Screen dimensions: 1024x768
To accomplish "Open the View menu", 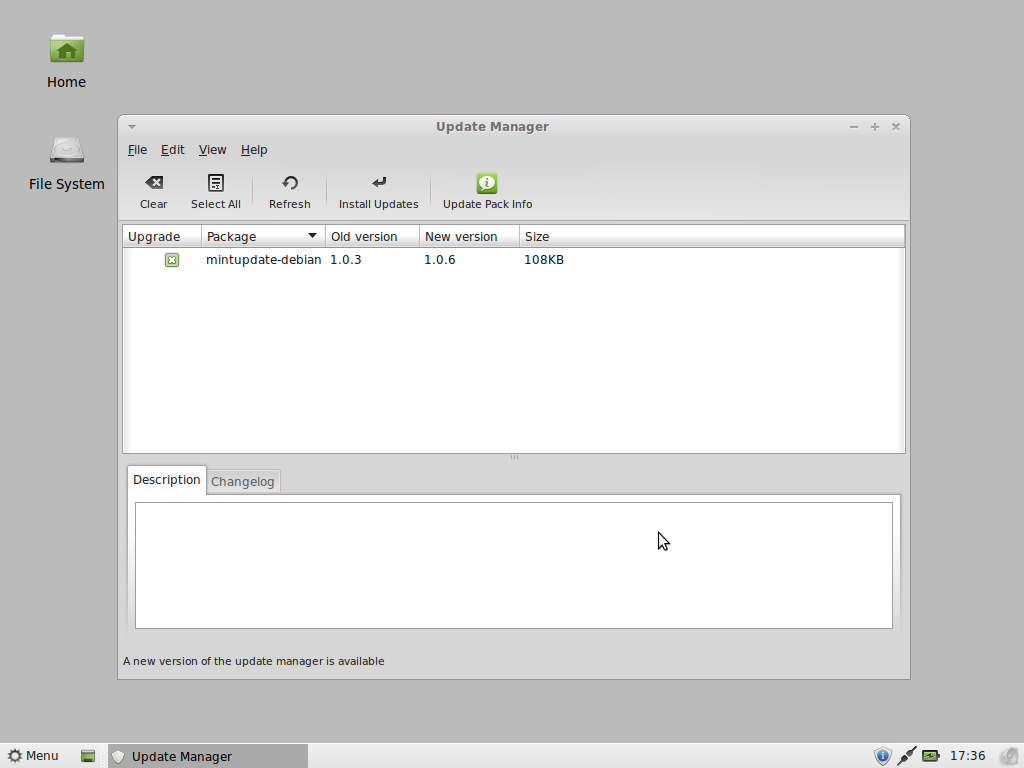I will [212, 150].
